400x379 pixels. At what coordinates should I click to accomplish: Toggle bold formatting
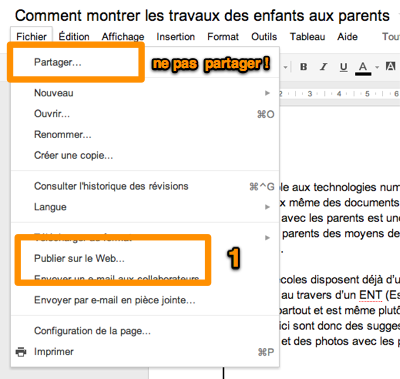coord(303,67)
